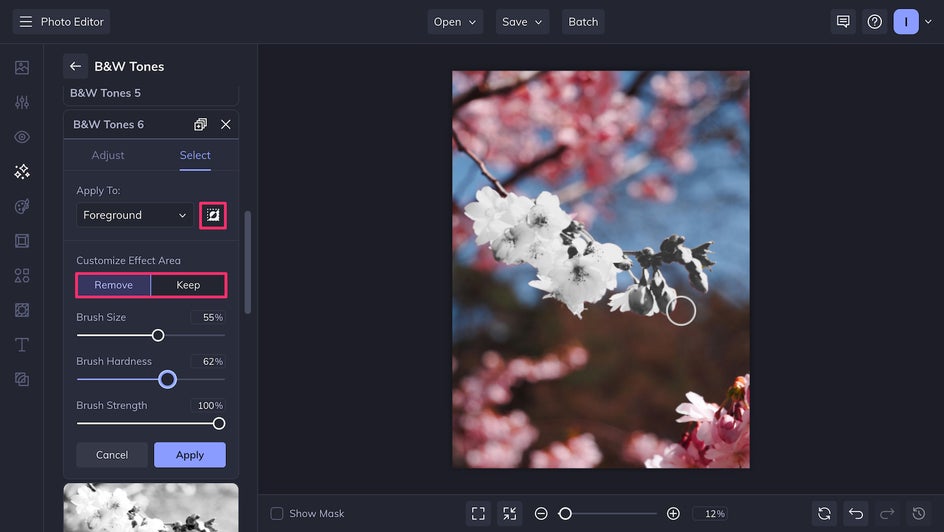Open the Graphics shapes sidebar icon
This screenshot has height=532, width=944.
tap(22, 276)
